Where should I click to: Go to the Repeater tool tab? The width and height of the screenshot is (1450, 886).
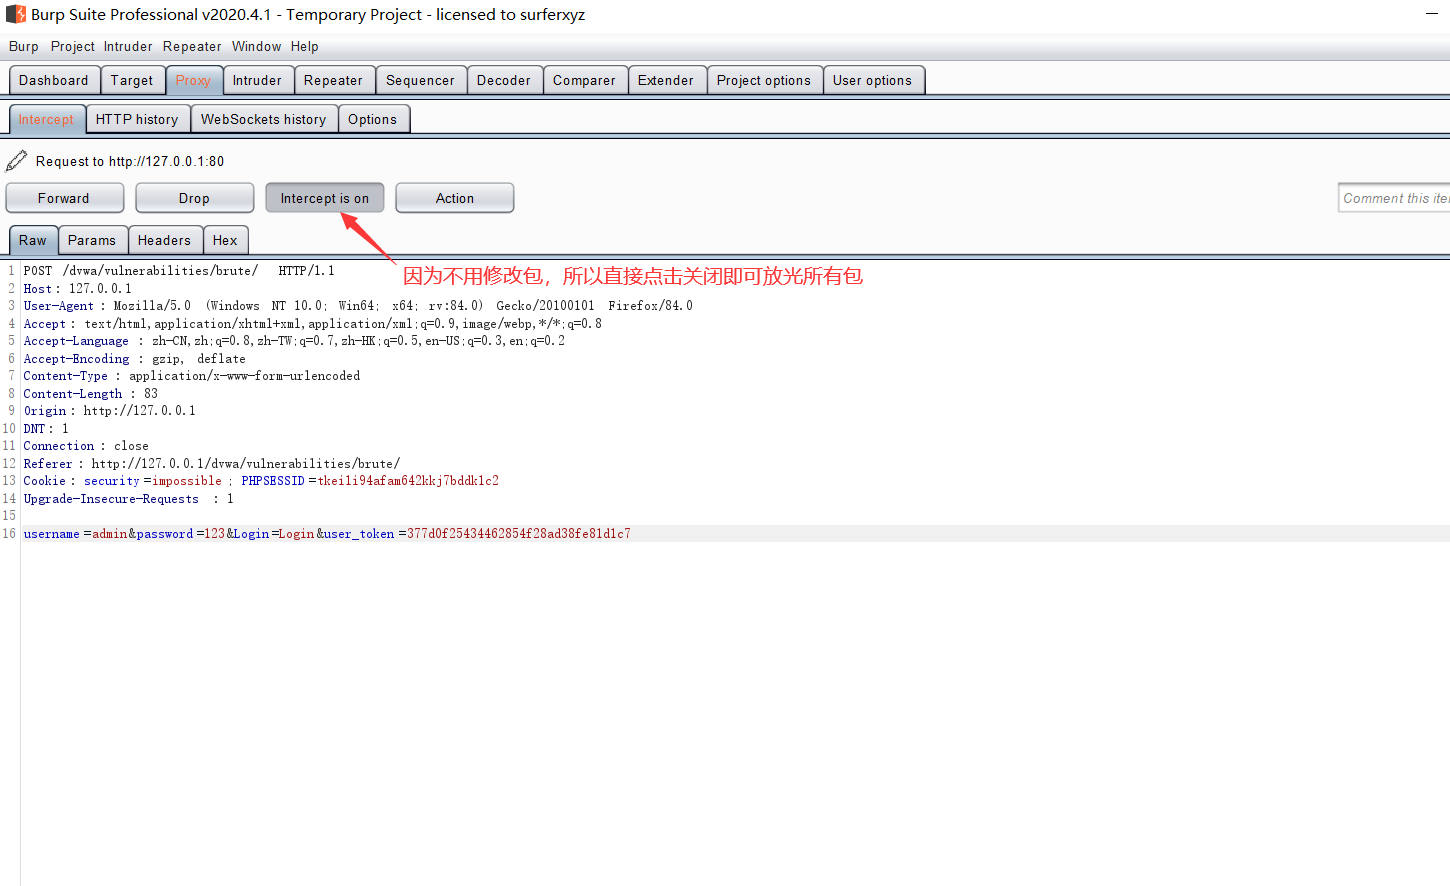(333, 80)
